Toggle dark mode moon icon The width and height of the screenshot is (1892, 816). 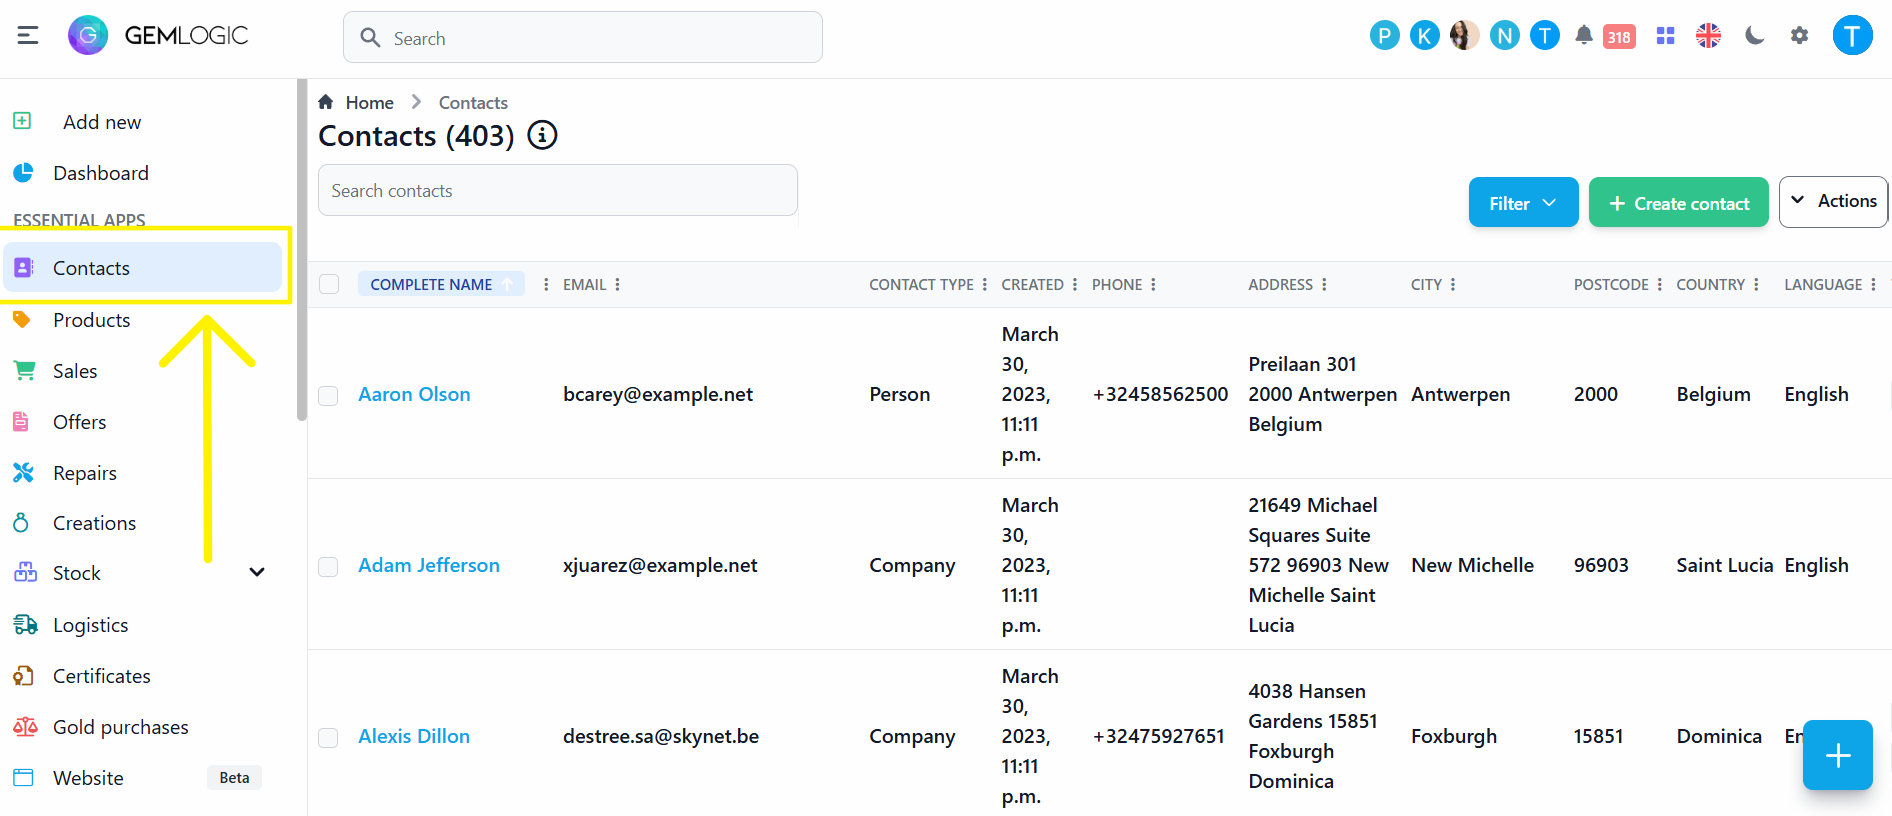pyautogui.click(x=1754, y=36)
